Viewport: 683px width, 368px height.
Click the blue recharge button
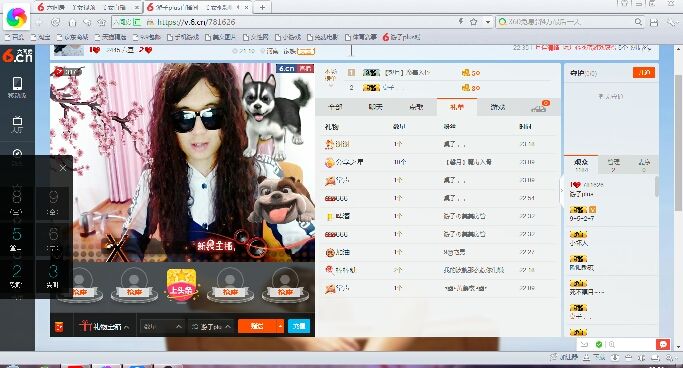[299, 326]
